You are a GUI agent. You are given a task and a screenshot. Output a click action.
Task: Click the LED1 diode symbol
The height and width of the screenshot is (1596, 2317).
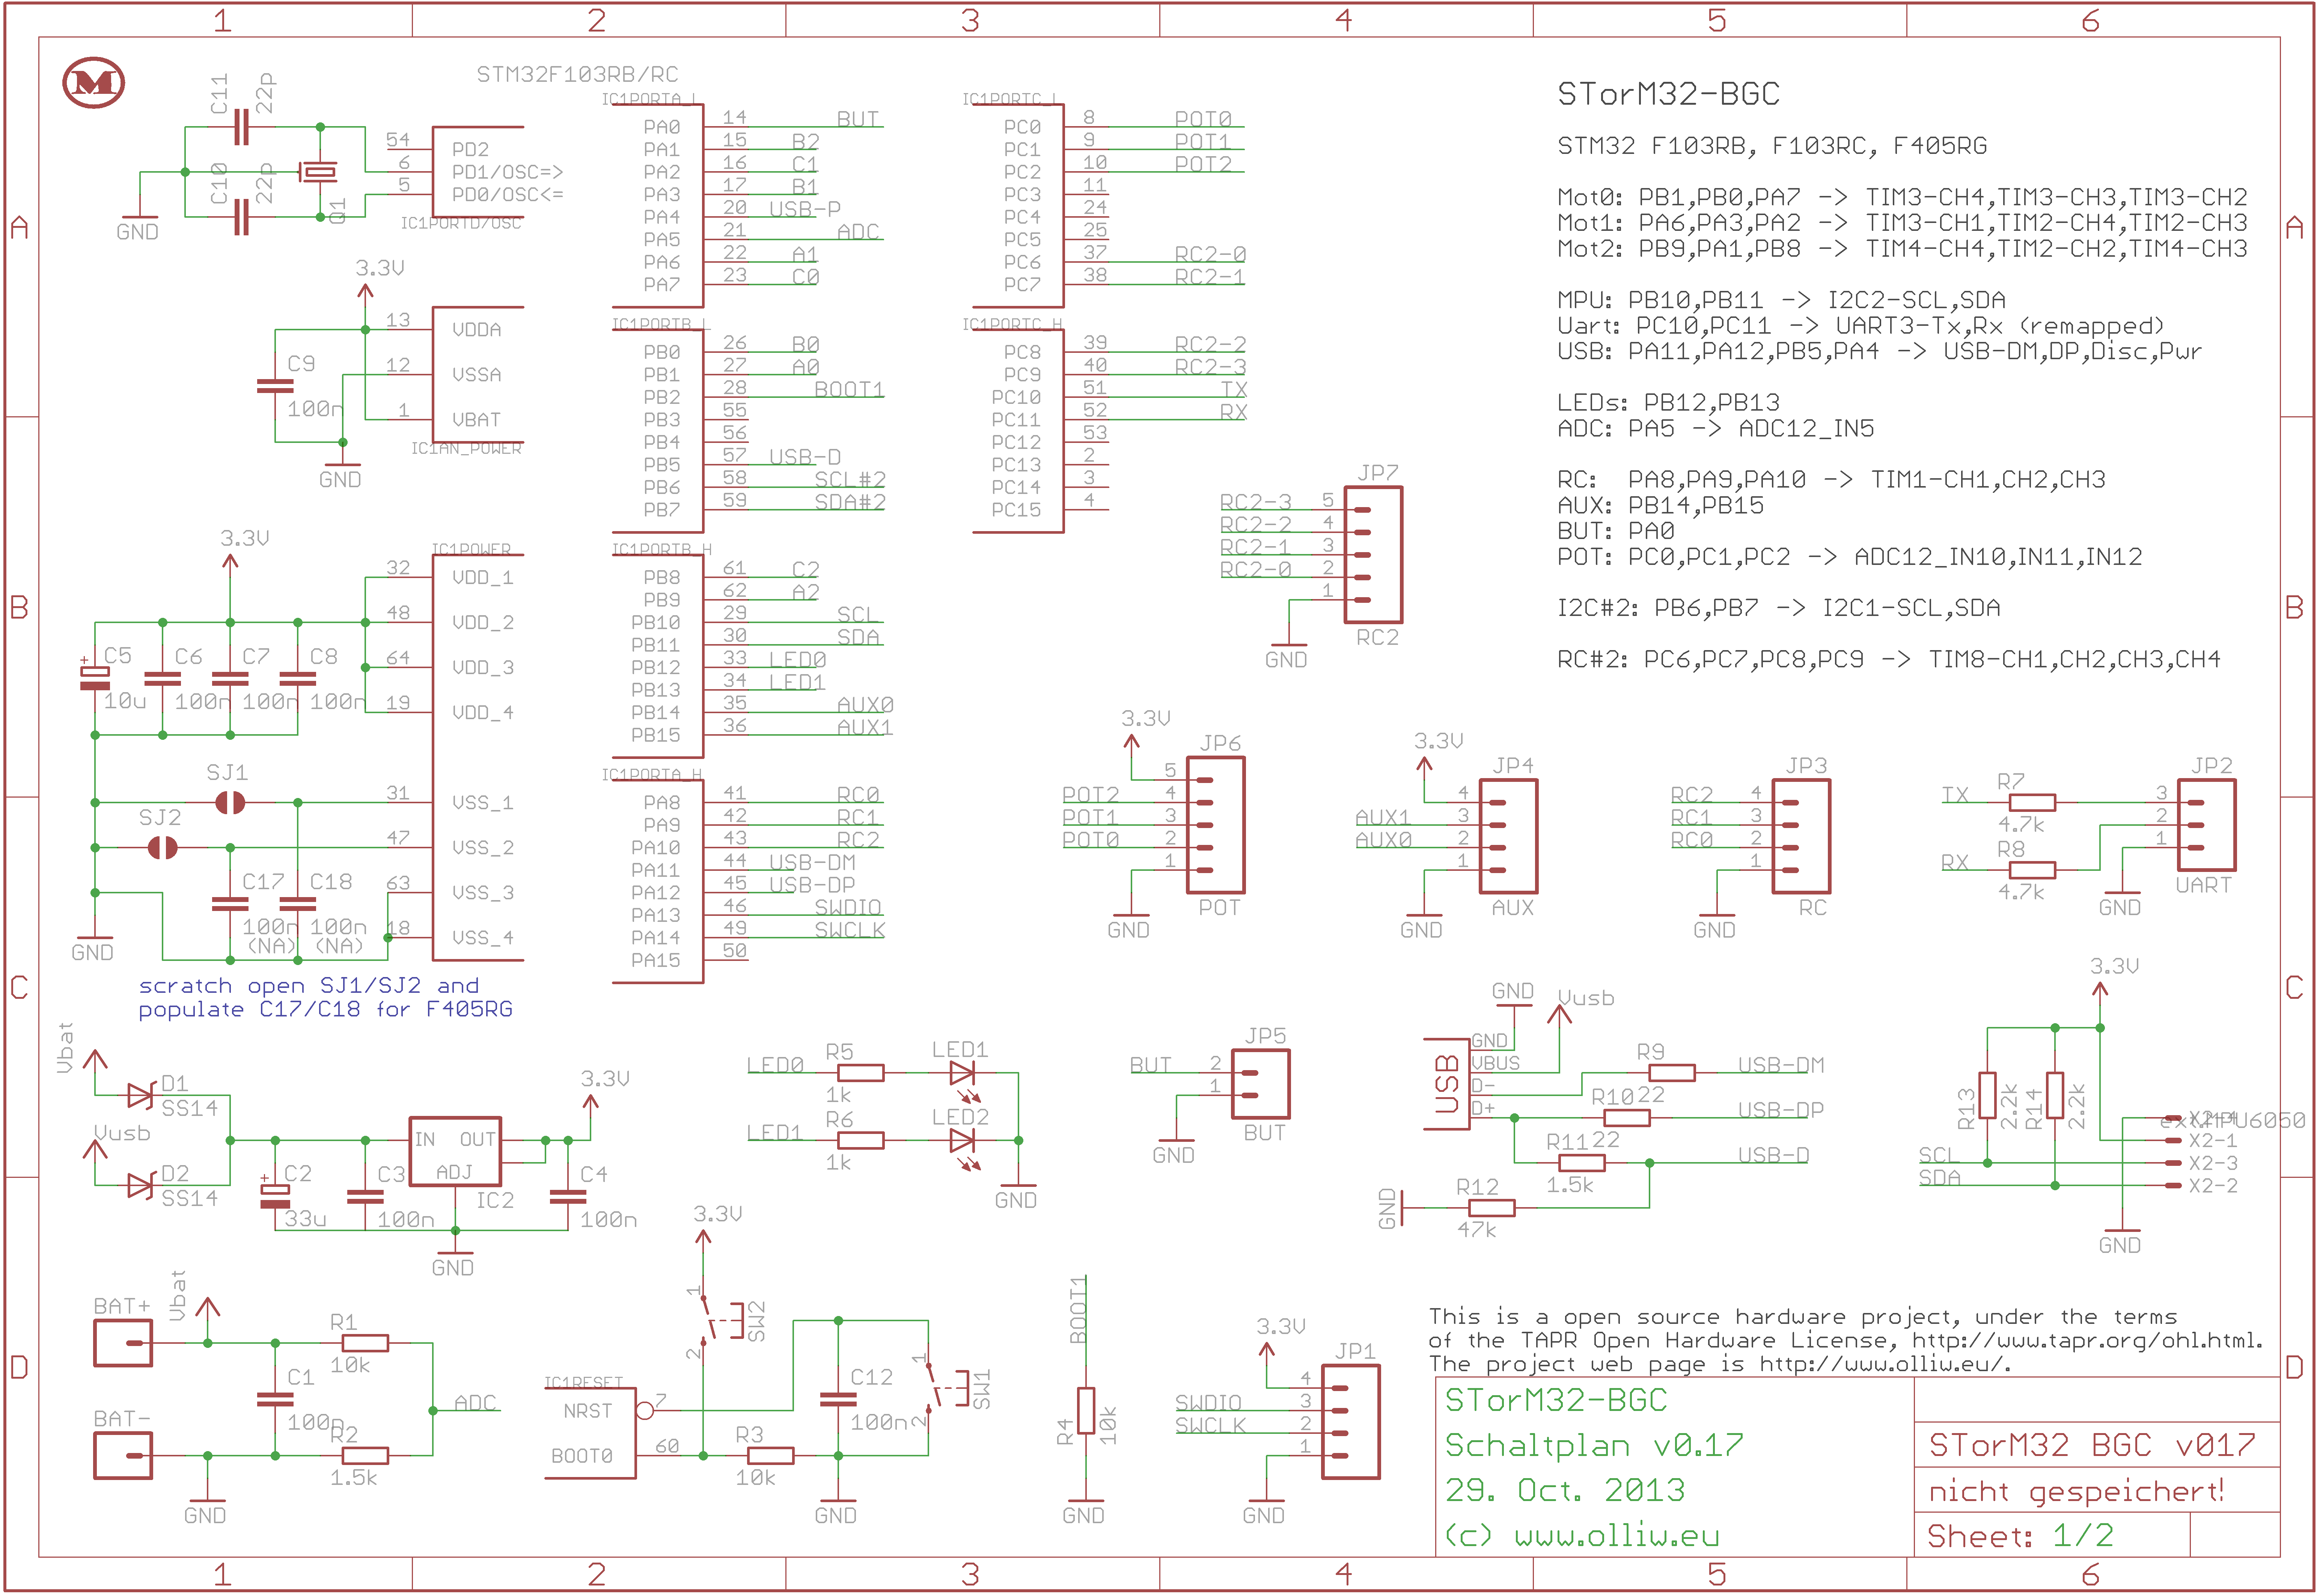point(961,1073)
